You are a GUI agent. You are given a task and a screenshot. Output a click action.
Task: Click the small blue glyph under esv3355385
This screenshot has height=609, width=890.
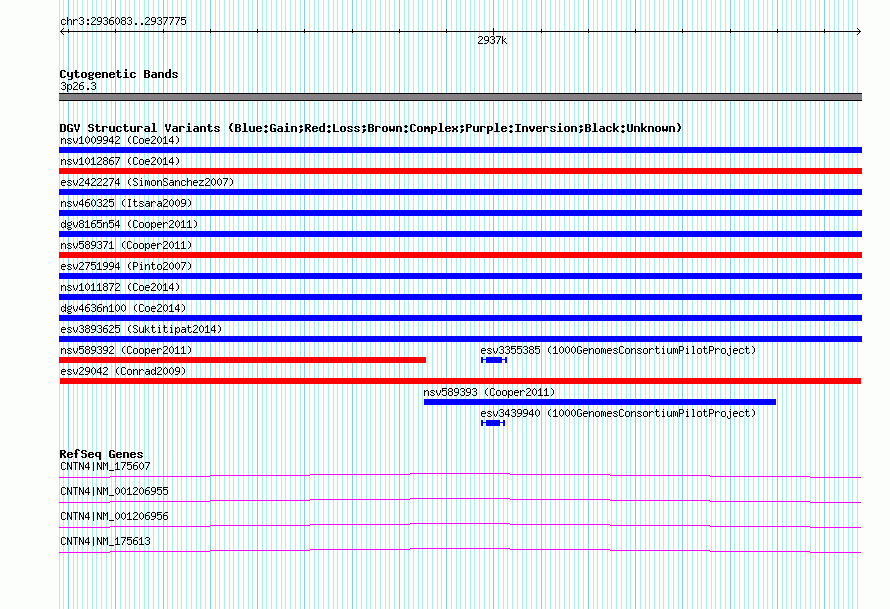coord(494,360)
